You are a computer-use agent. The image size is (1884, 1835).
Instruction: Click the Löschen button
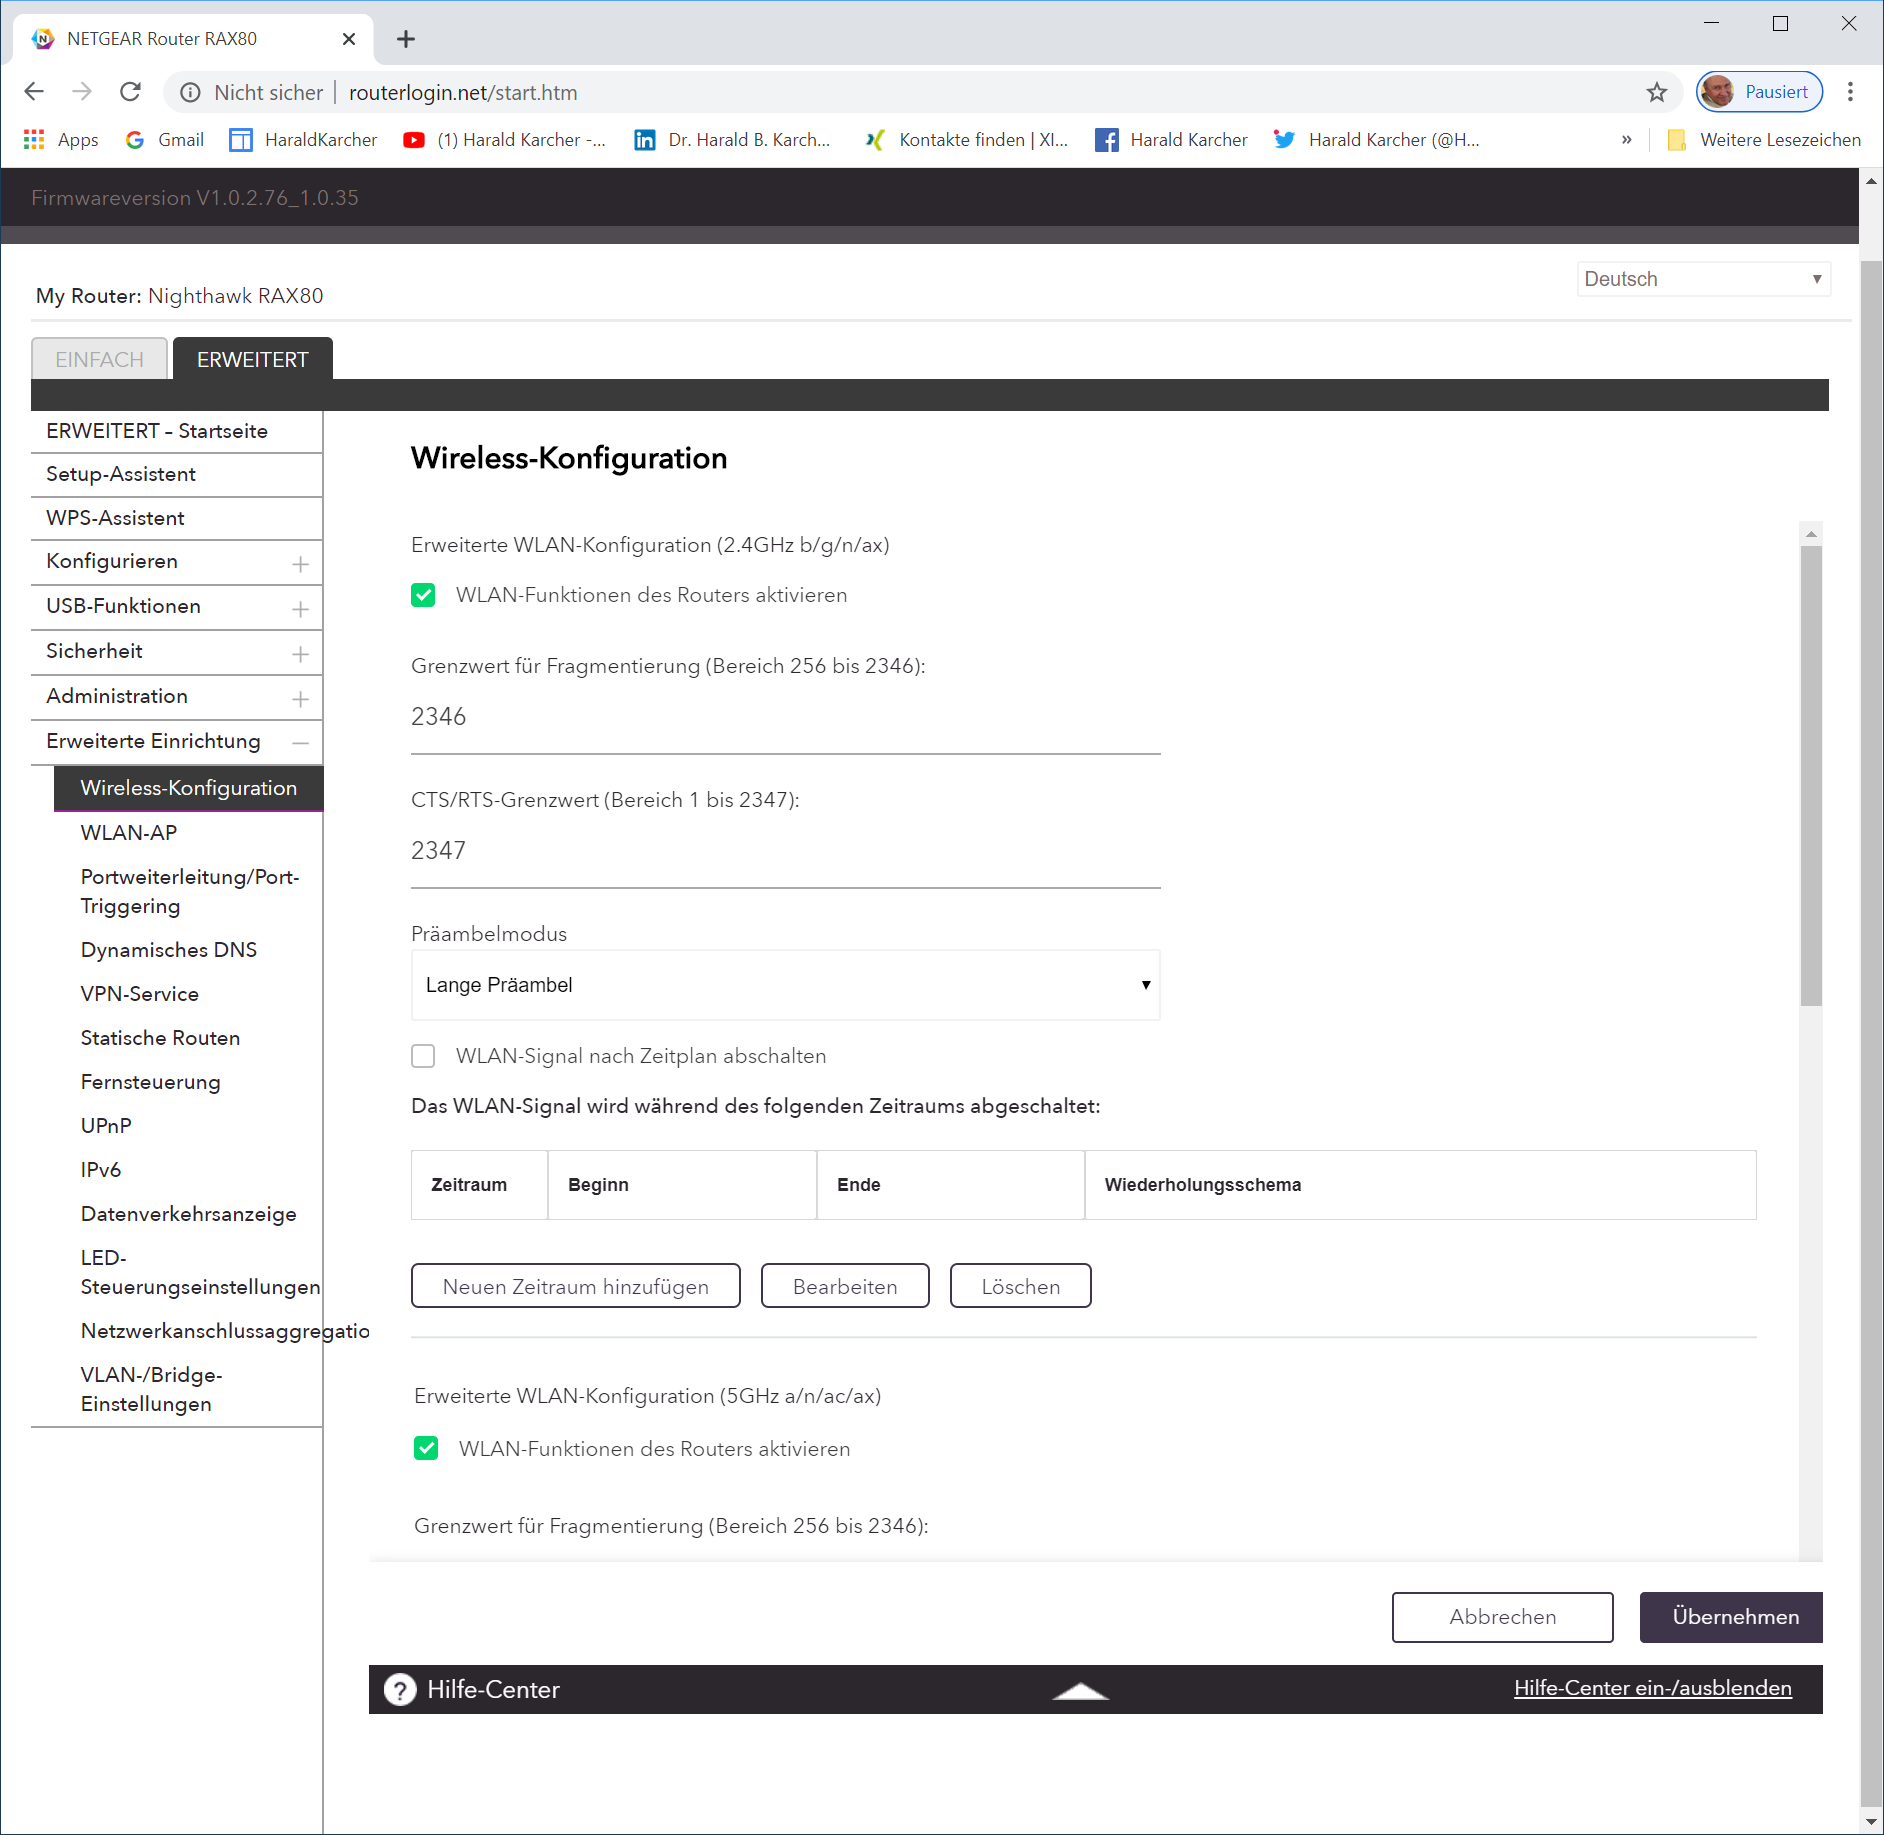1021,1286
